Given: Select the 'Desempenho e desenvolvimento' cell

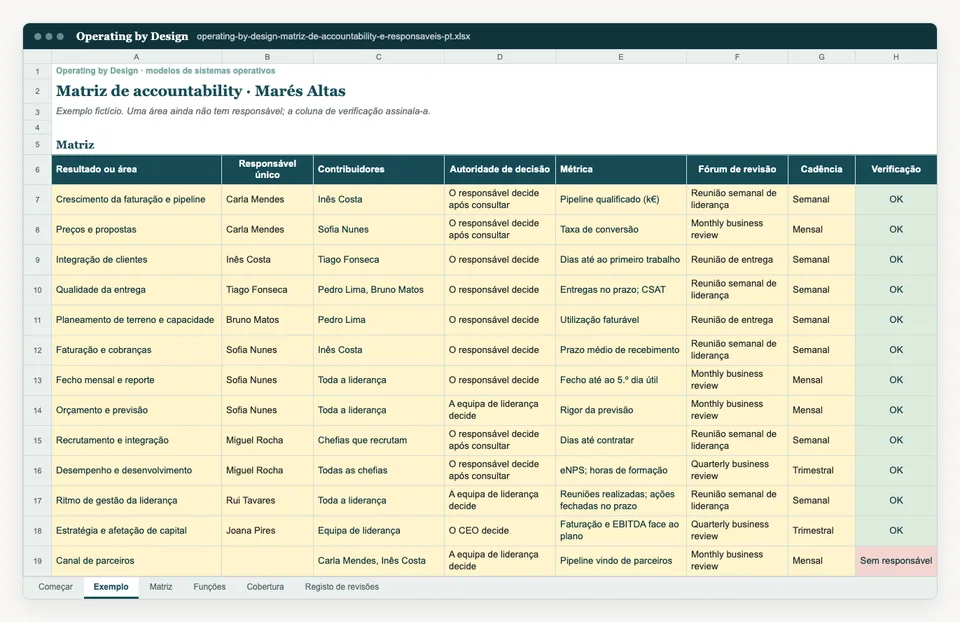Looking at the screenshot, I should pyautogui.click(x=137, y=470).
